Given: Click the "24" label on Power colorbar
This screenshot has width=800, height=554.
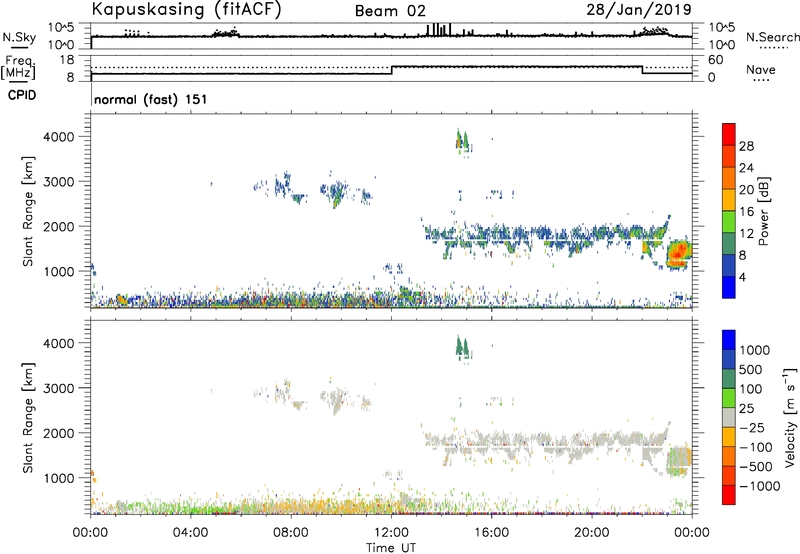Looking at the screenshot, I should (746, 168).
